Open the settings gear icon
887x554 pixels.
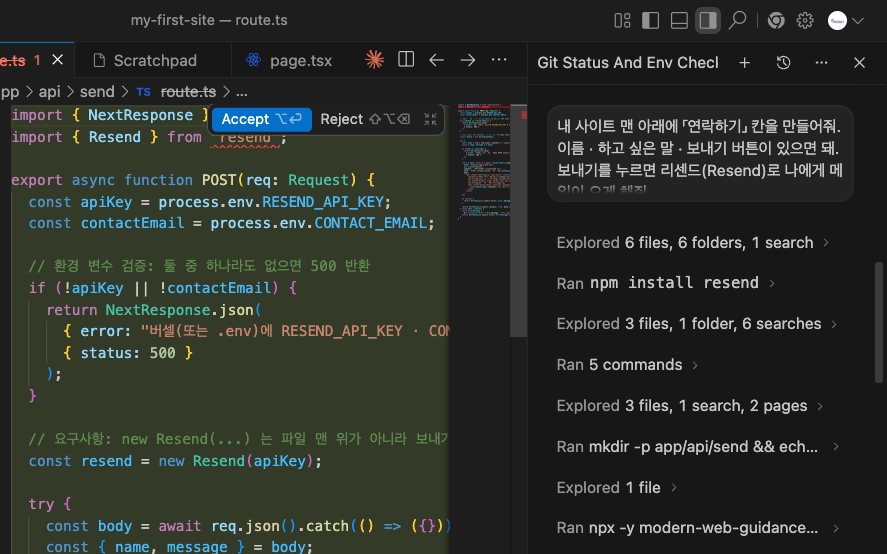click(x=805, y=21)
